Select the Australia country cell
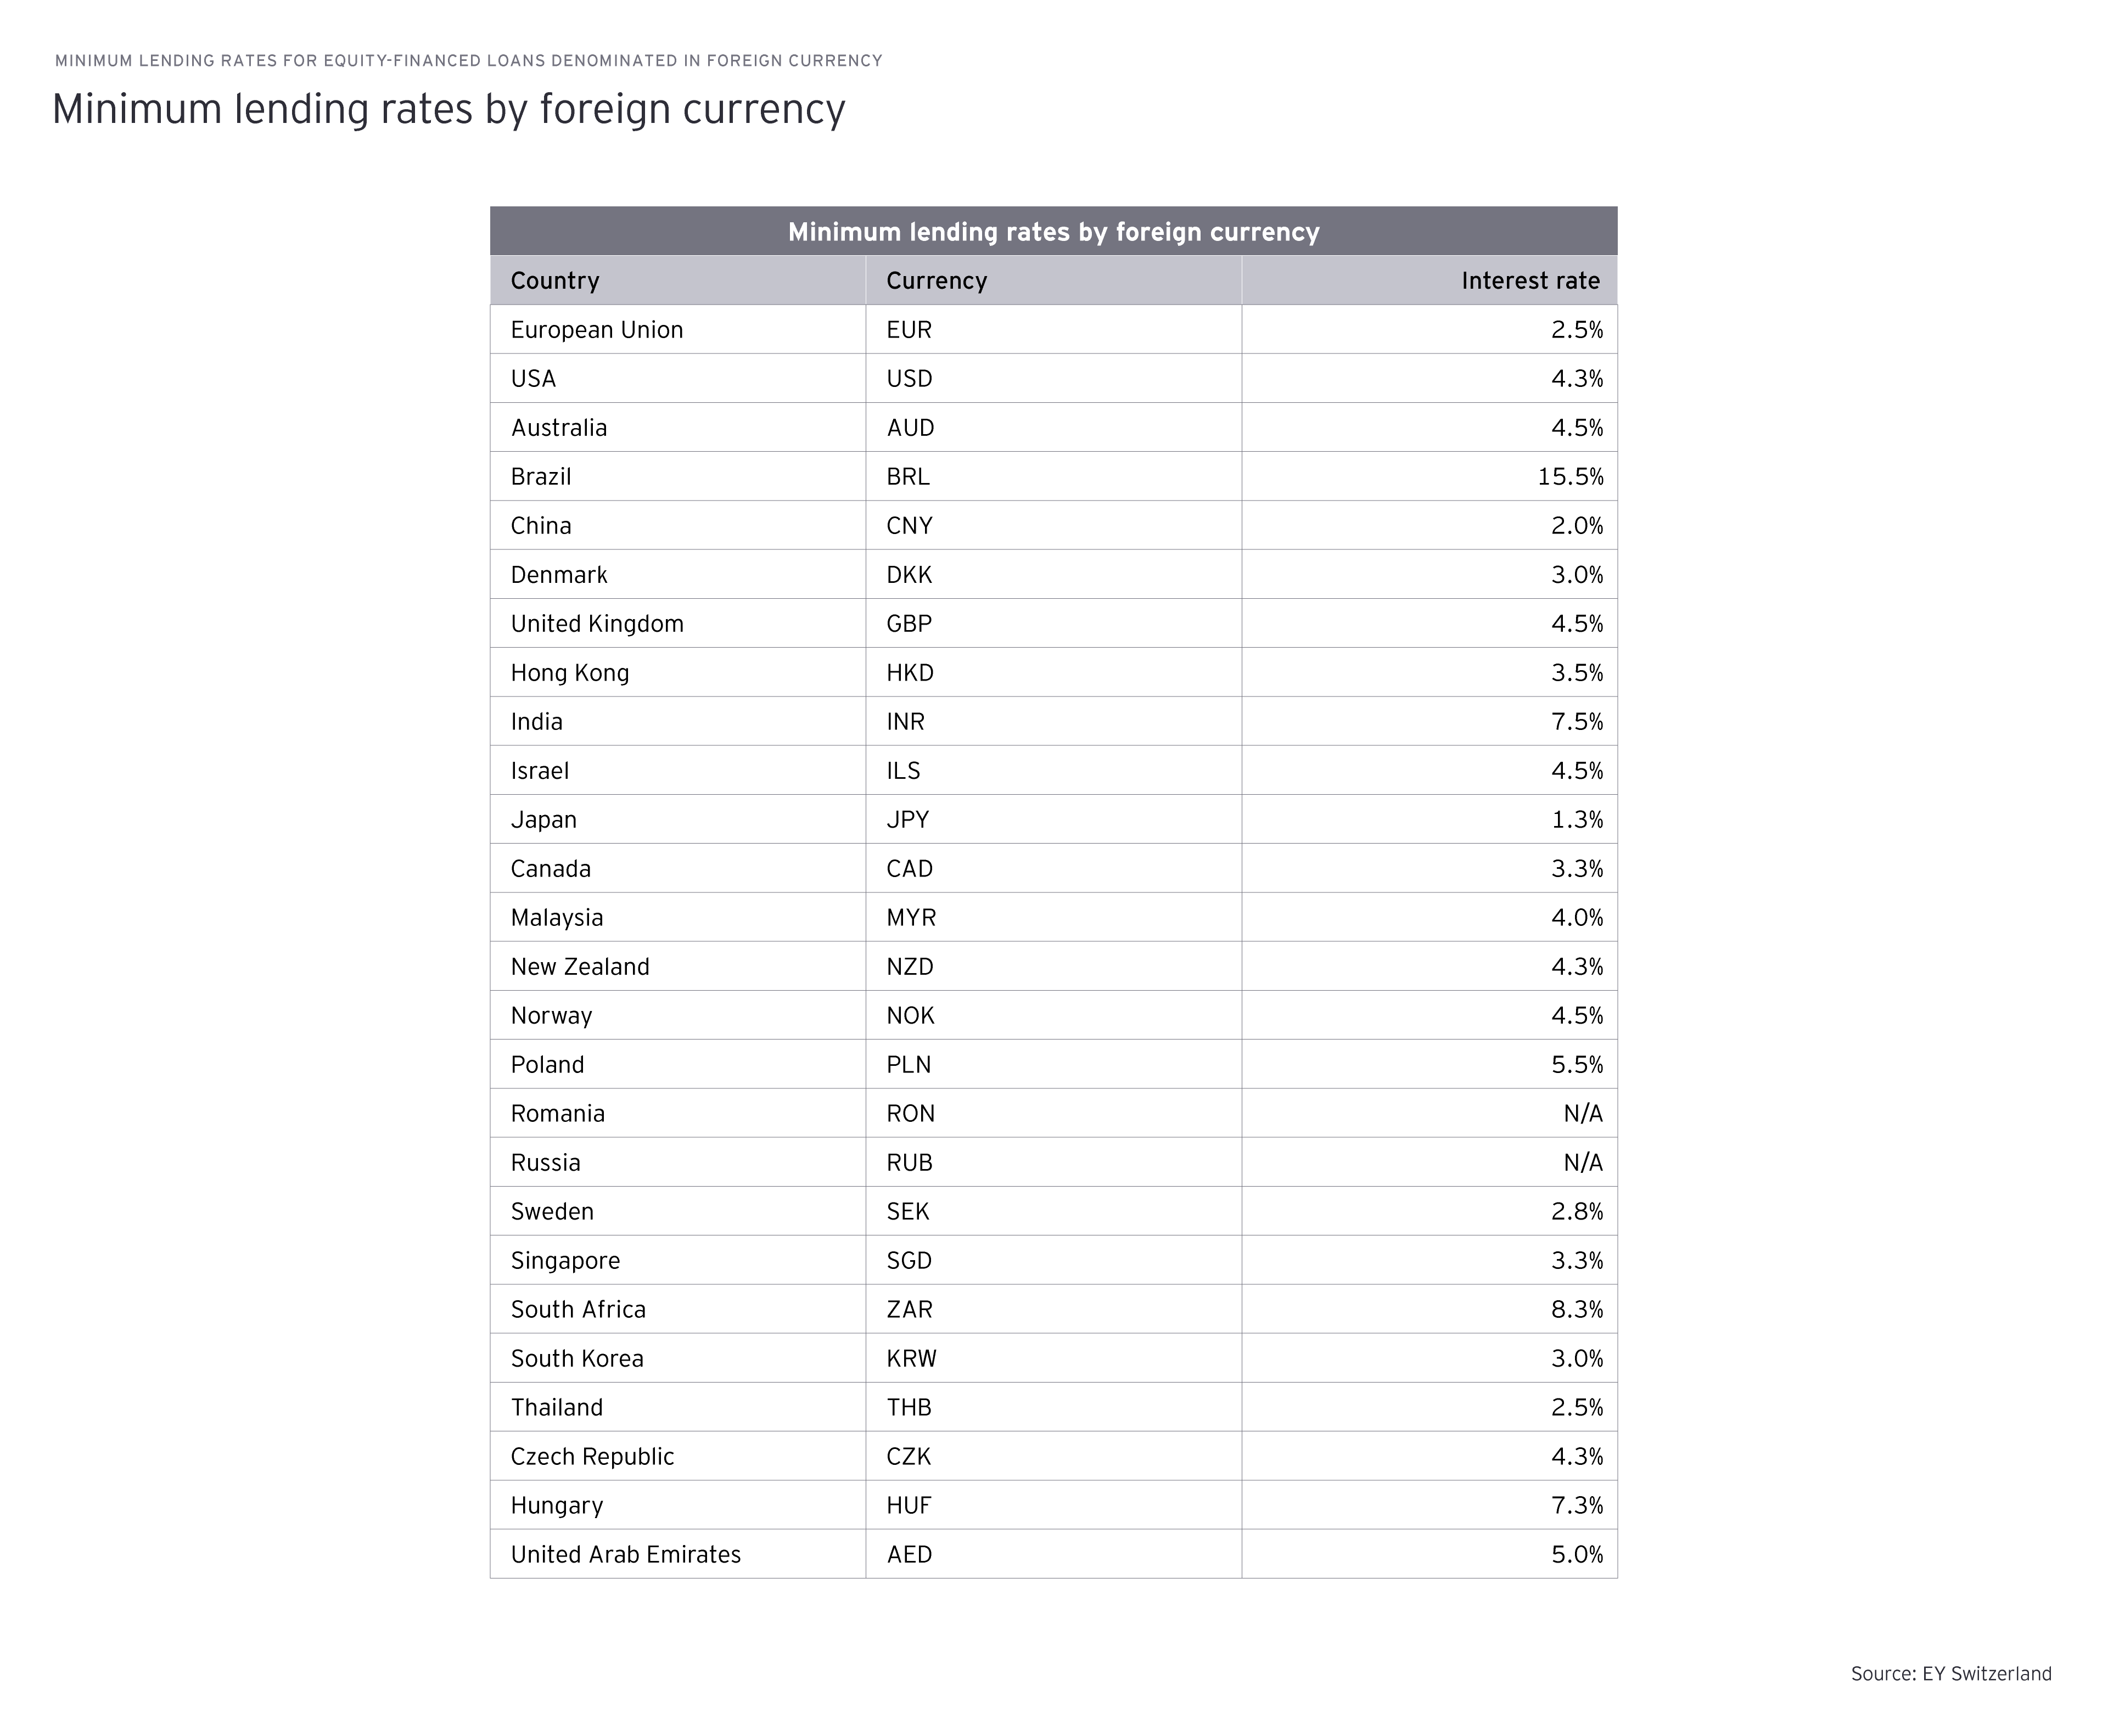Image resolution: width=2108 pixels, height=1736 pixels. click(559, 428)
